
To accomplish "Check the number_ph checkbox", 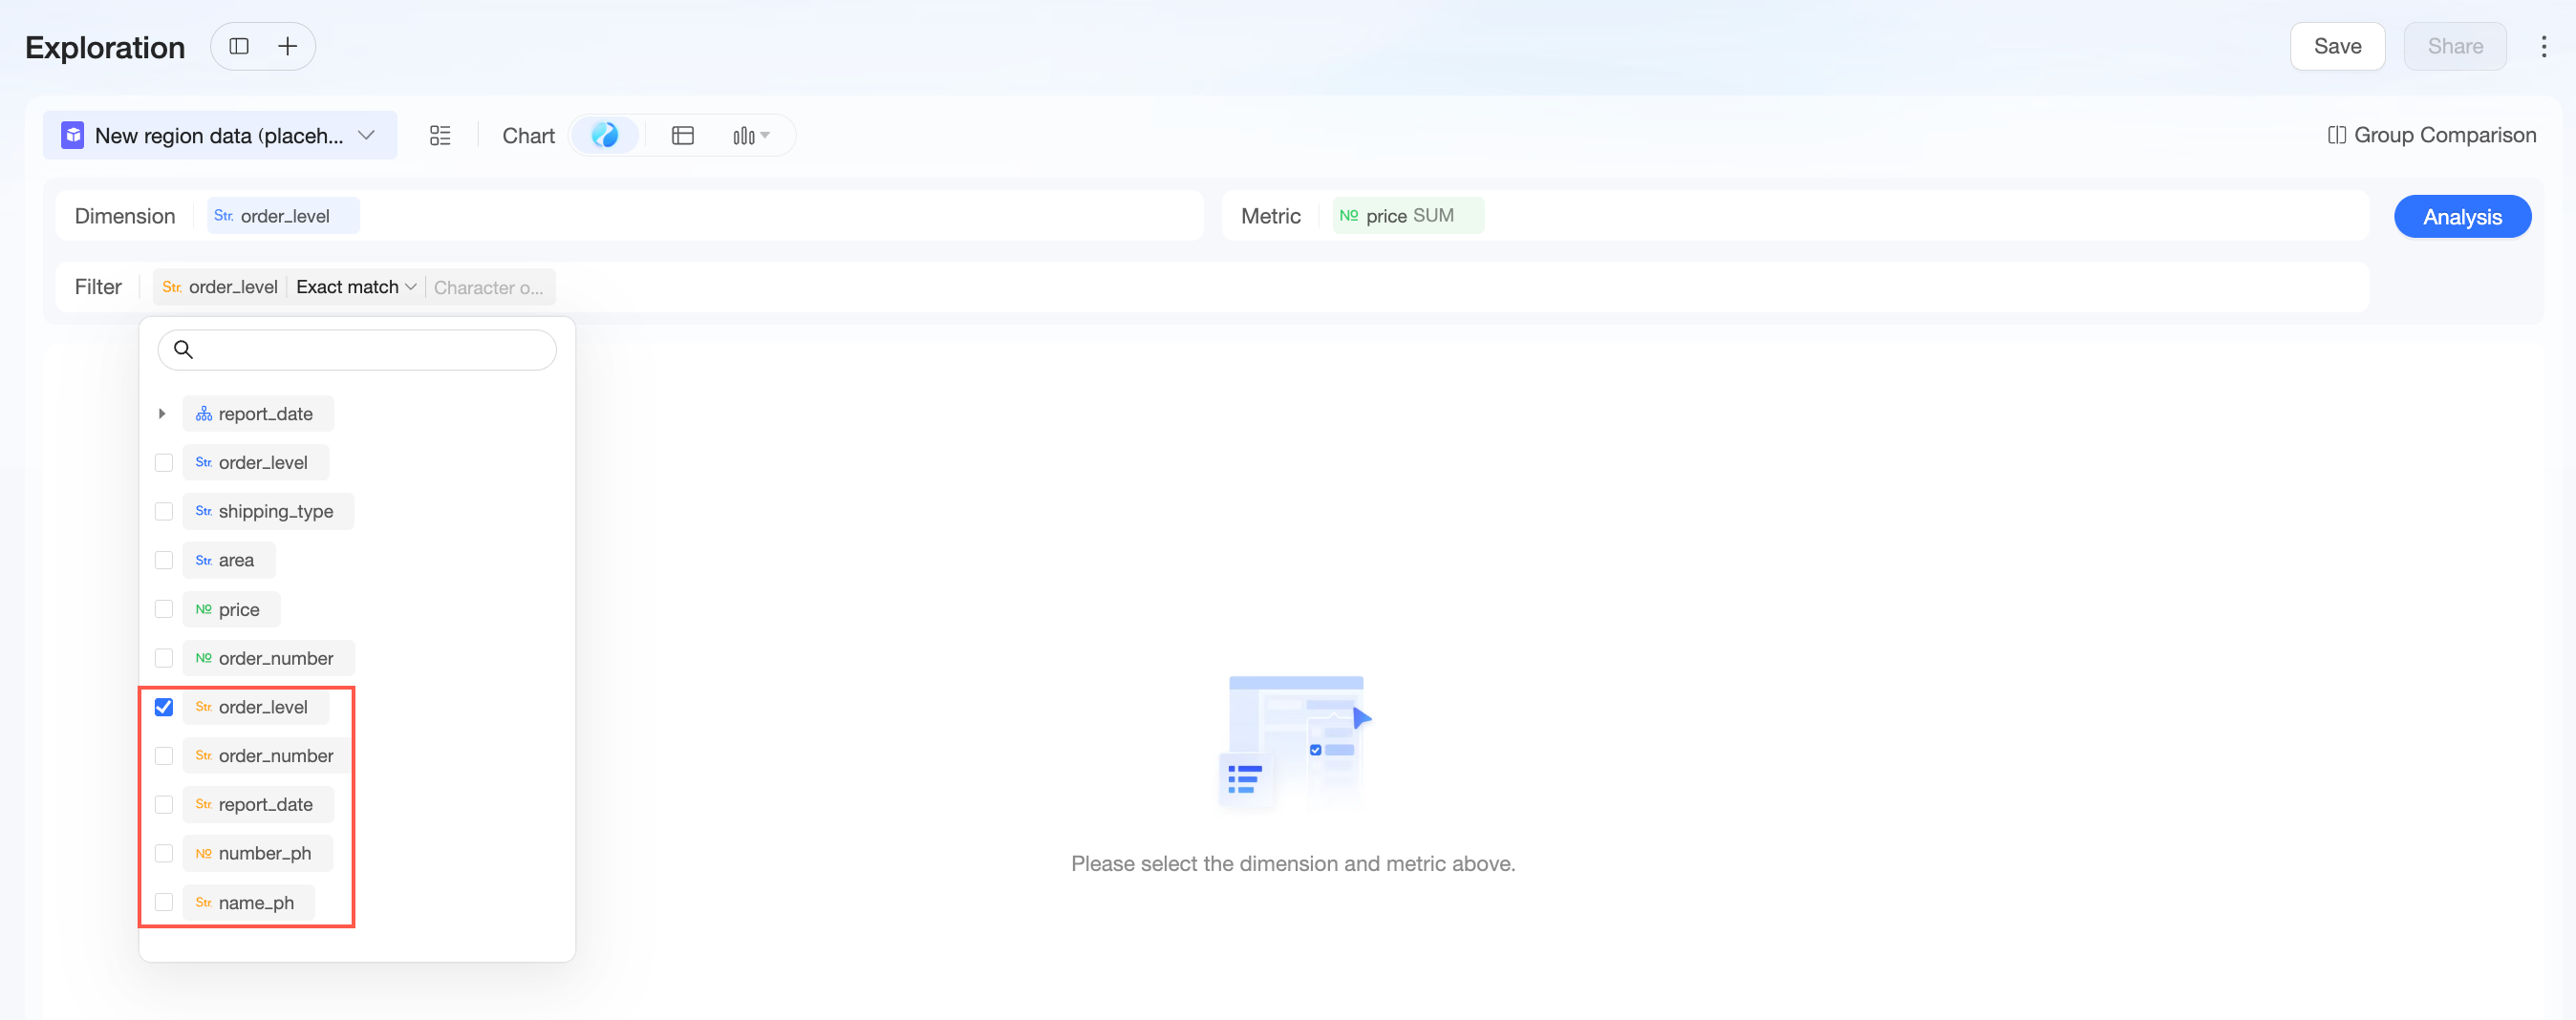I will coord(164,853).
